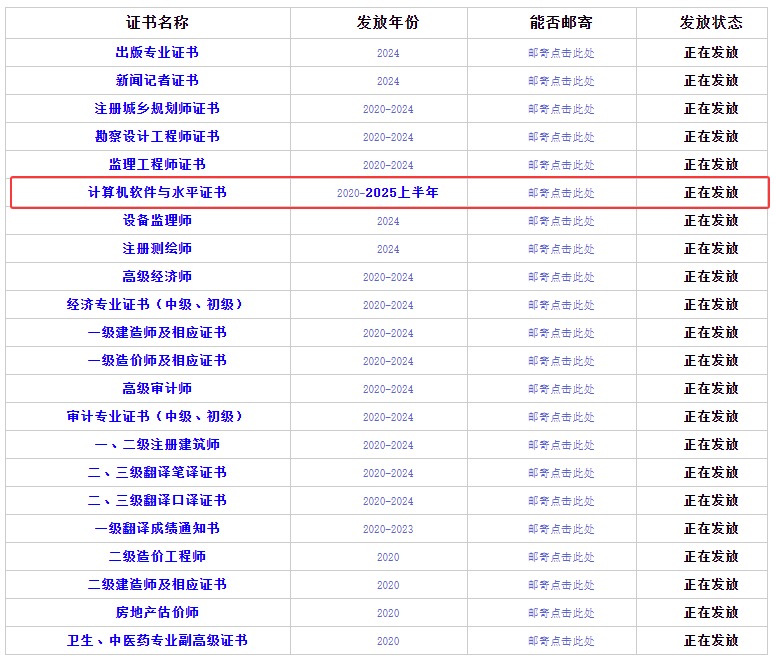Click the 注册测绘师 certificate name
Image resolution: width=774 pixels, height=660 pixels.
[157, 248]
